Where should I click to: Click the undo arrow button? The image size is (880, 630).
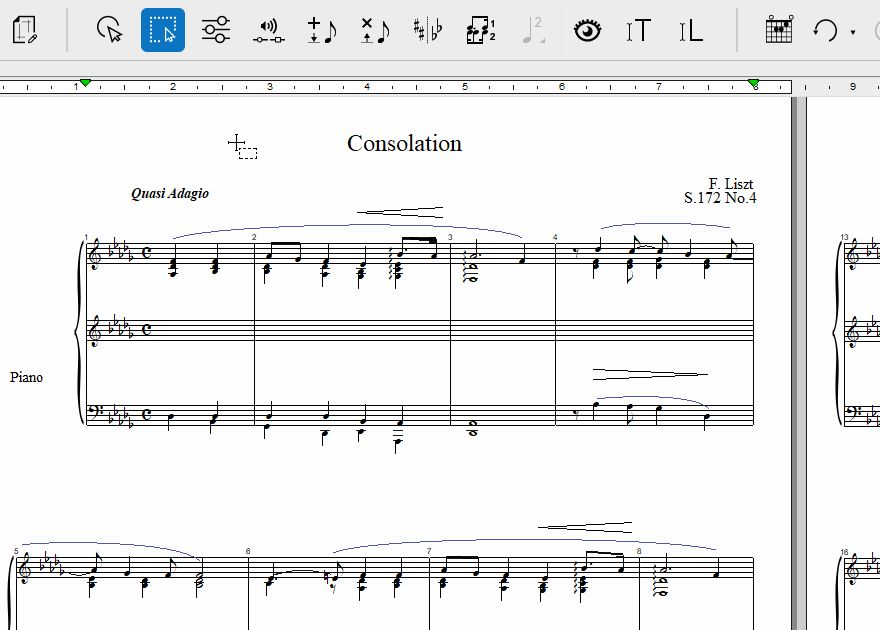(x=825, y=30)
